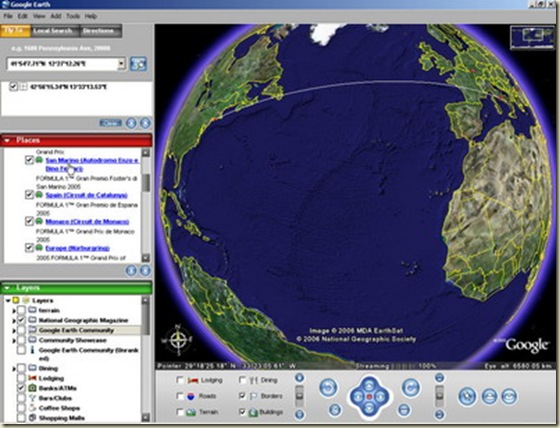Click the Coffee Shops cup icon
Viewport: 560px width, 428px height.
[32, 408]
